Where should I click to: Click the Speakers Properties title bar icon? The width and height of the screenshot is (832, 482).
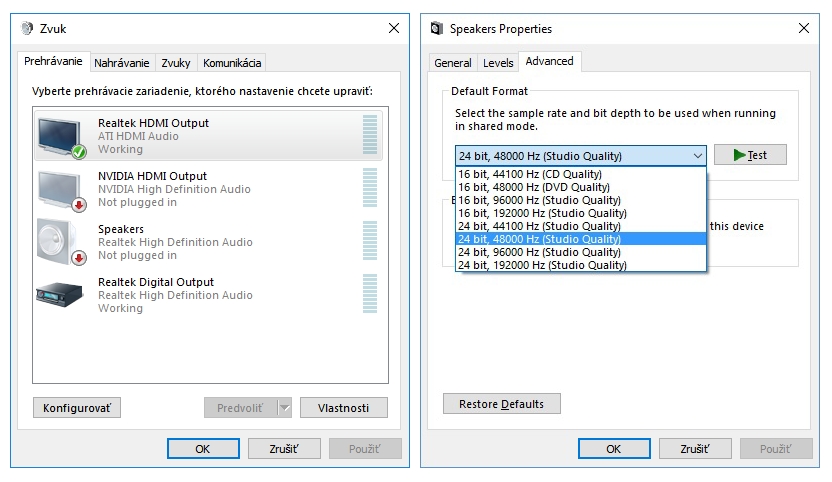pos(436,29)
